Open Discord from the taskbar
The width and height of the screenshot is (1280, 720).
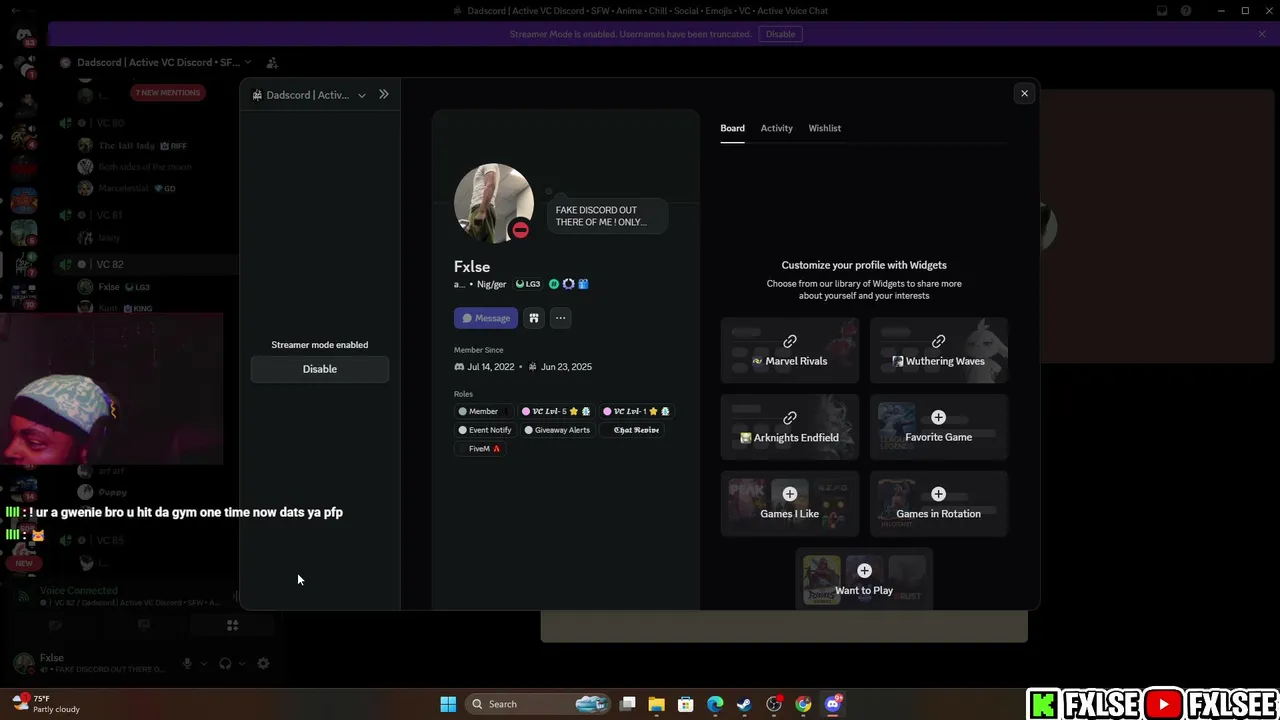pos(833,704)
